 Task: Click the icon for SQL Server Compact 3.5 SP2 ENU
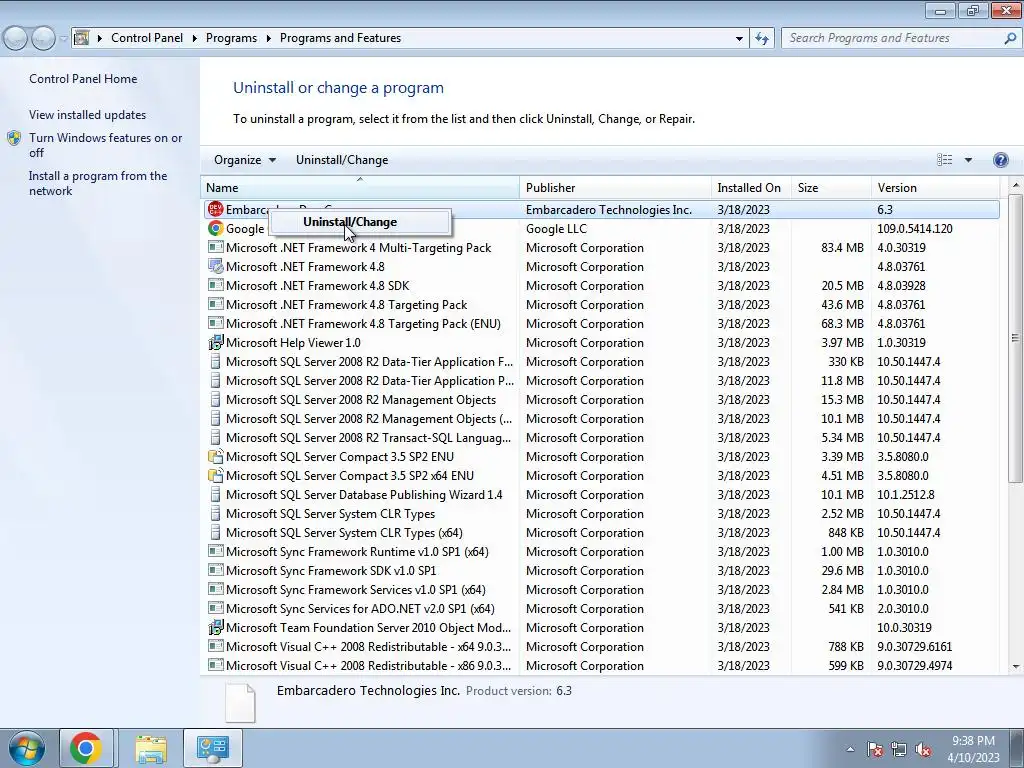(215, 456)
